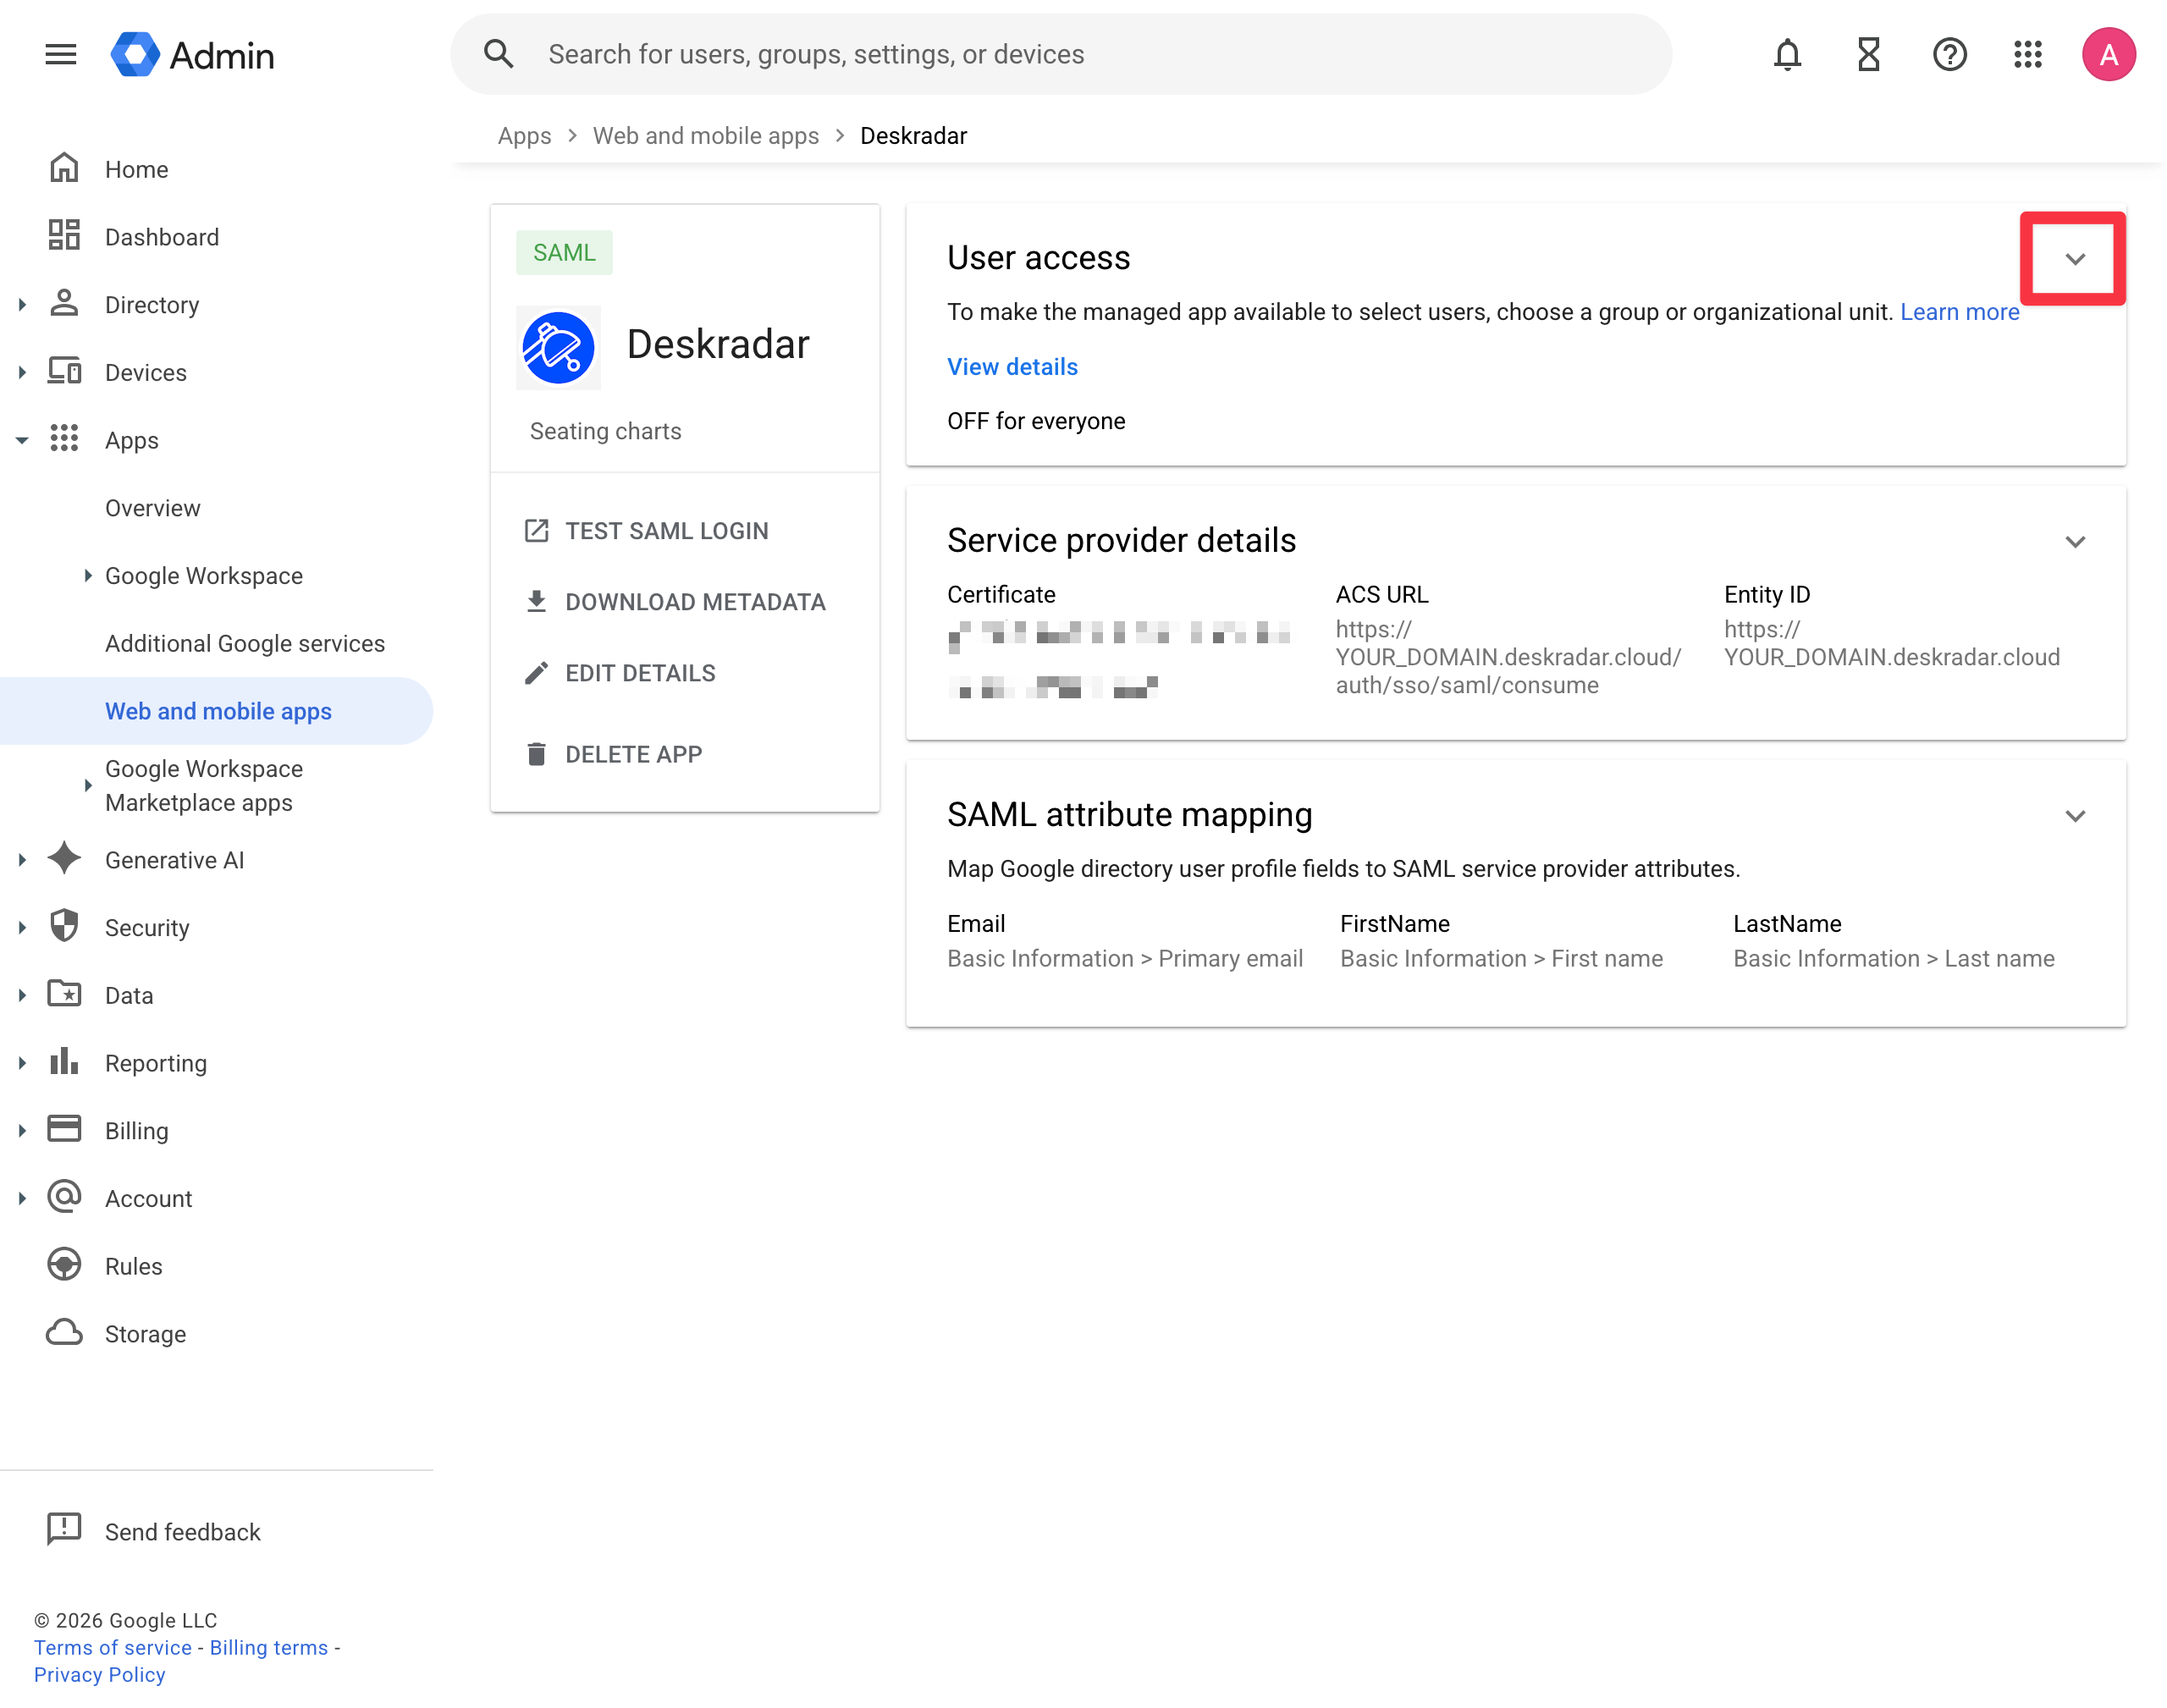Open the Google apps grid launcher
Viewport: 2167px width, 1708px height.
coord(2028,54)
